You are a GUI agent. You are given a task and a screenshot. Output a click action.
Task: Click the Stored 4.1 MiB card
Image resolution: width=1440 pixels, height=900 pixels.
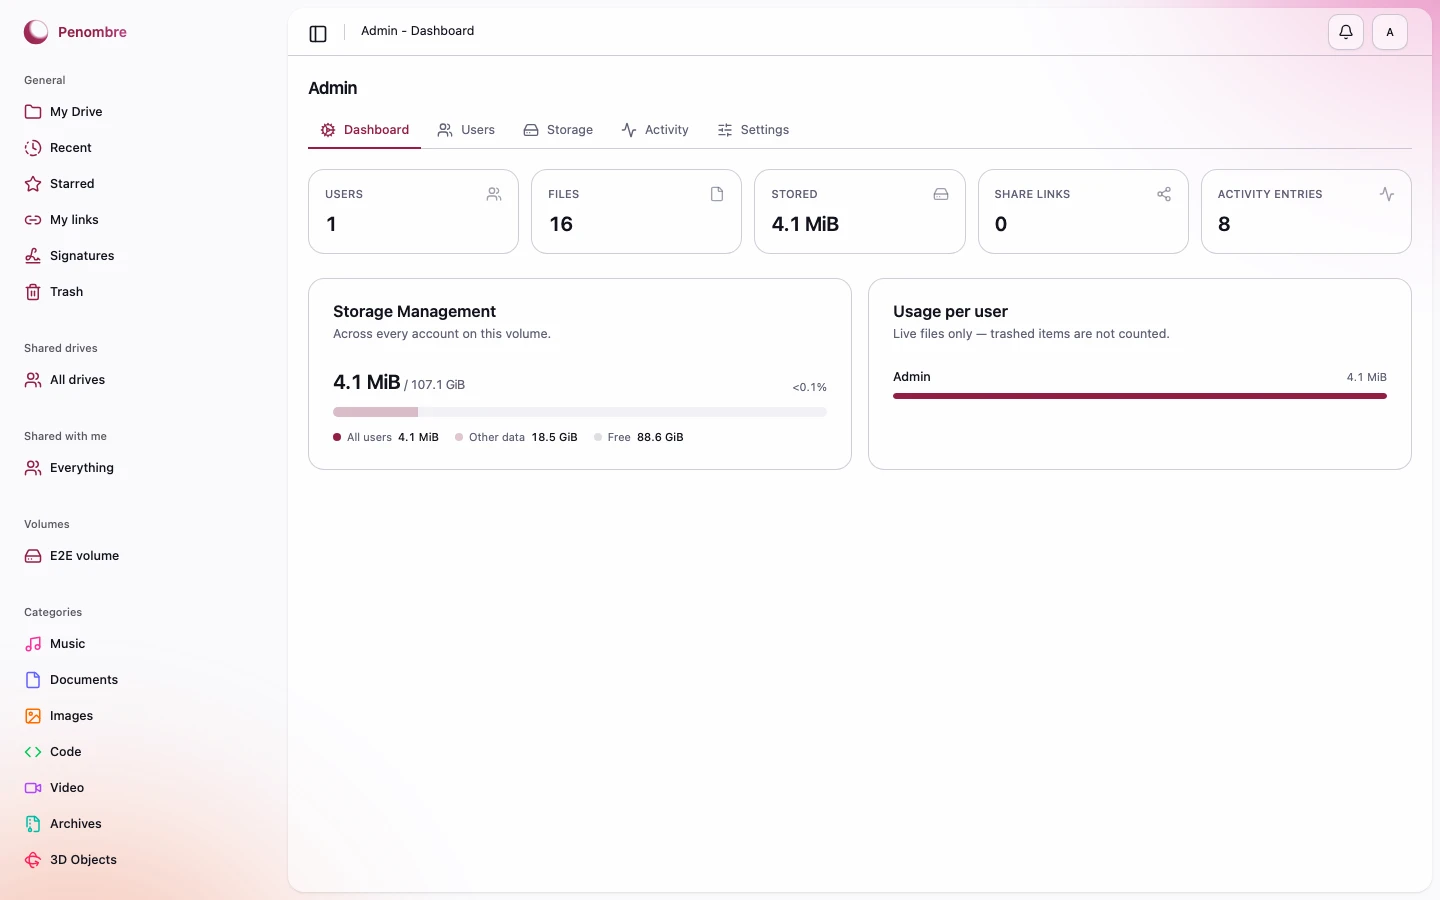[860, 211]
